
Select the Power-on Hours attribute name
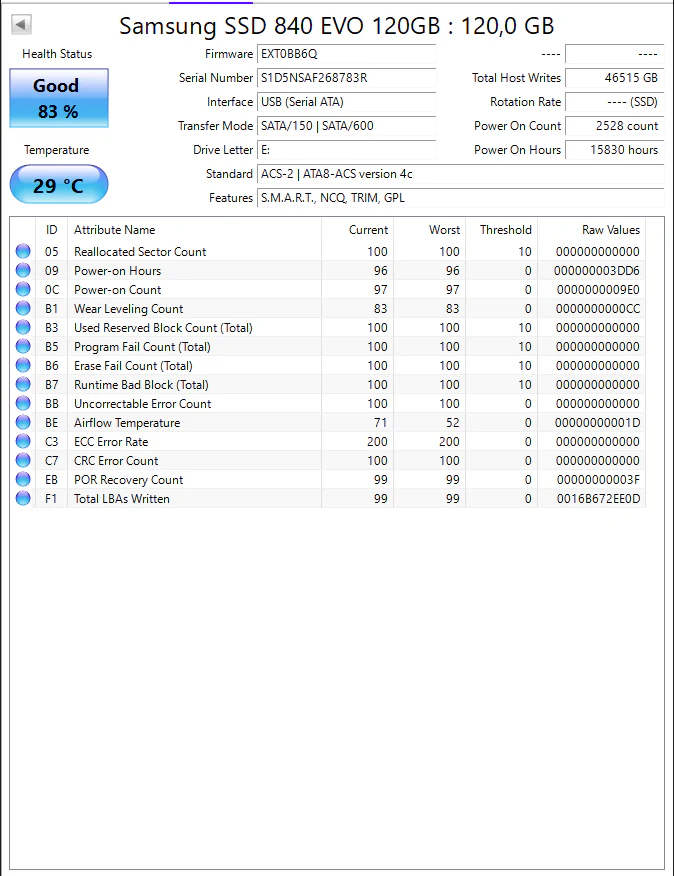pos(117,271)
